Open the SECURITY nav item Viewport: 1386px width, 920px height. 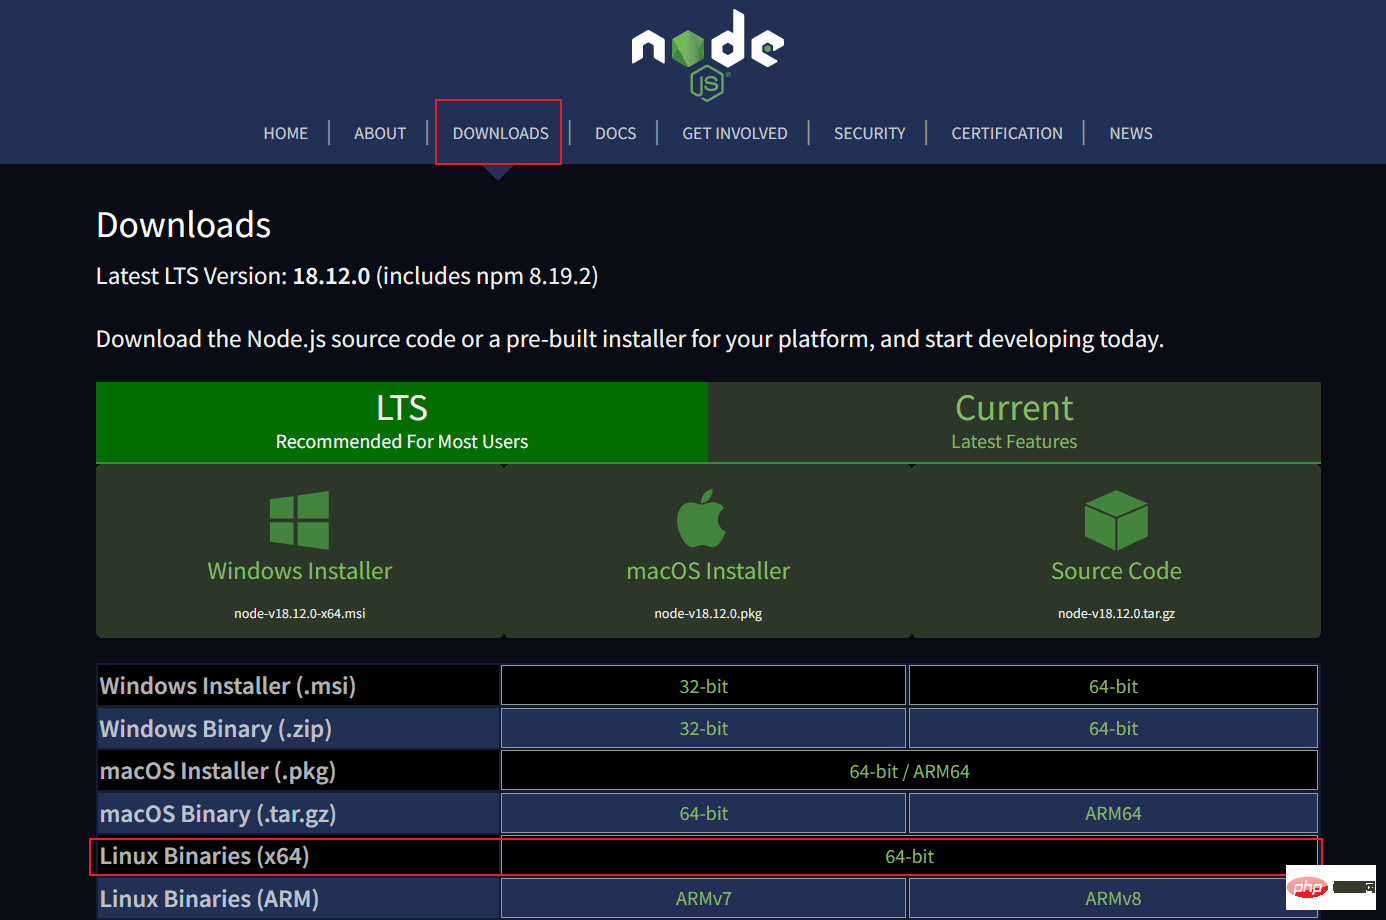(x=870, y=133)
